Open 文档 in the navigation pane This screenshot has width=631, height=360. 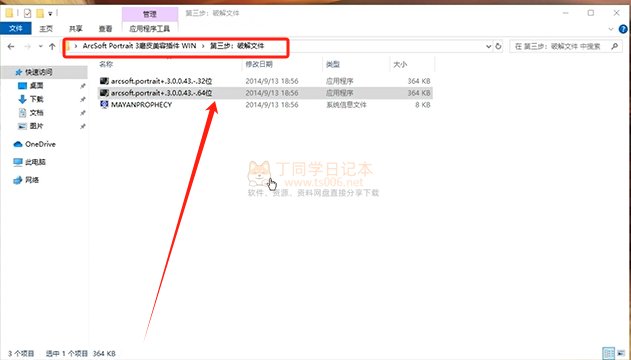pyautogui.click(x=36, y=113)
